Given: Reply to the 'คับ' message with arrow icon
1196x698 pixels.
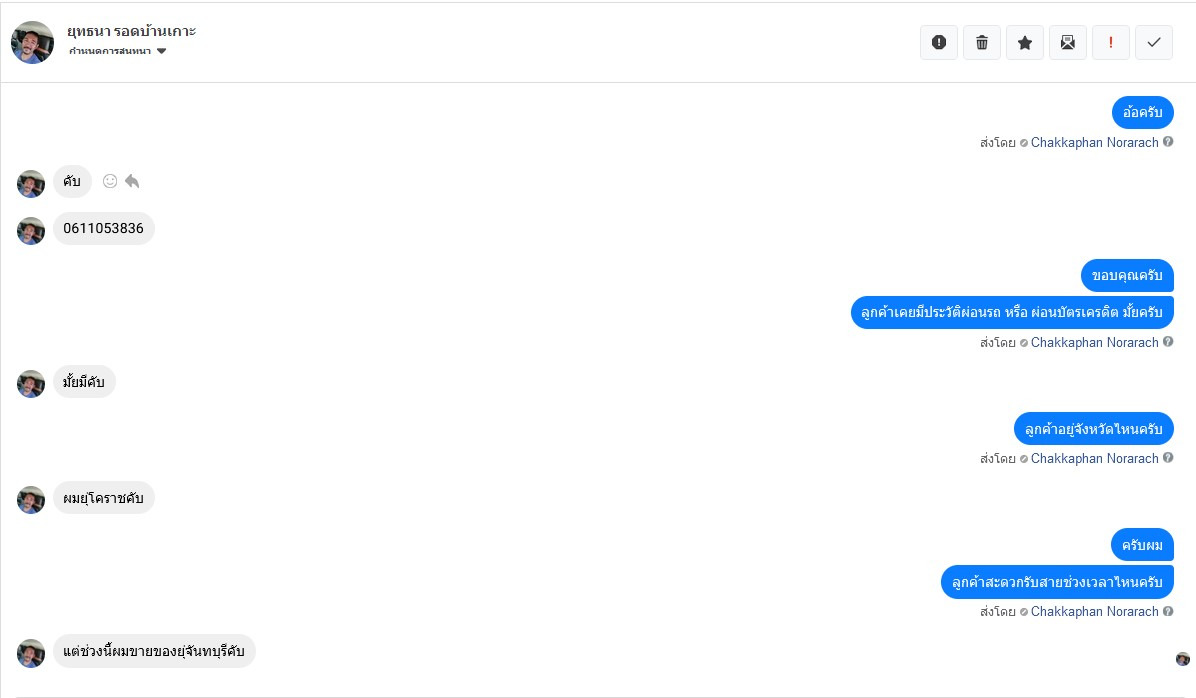Looking at the screenshot, I should pyautogui.click(x=132, y=181).
